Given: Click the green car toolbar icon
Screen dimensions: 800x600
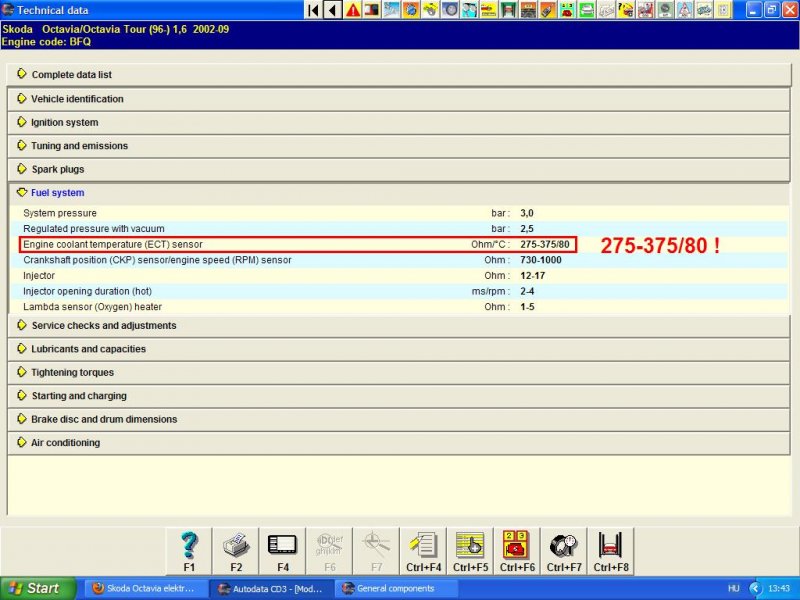Looking at the screenshot, I should (587, 10).
